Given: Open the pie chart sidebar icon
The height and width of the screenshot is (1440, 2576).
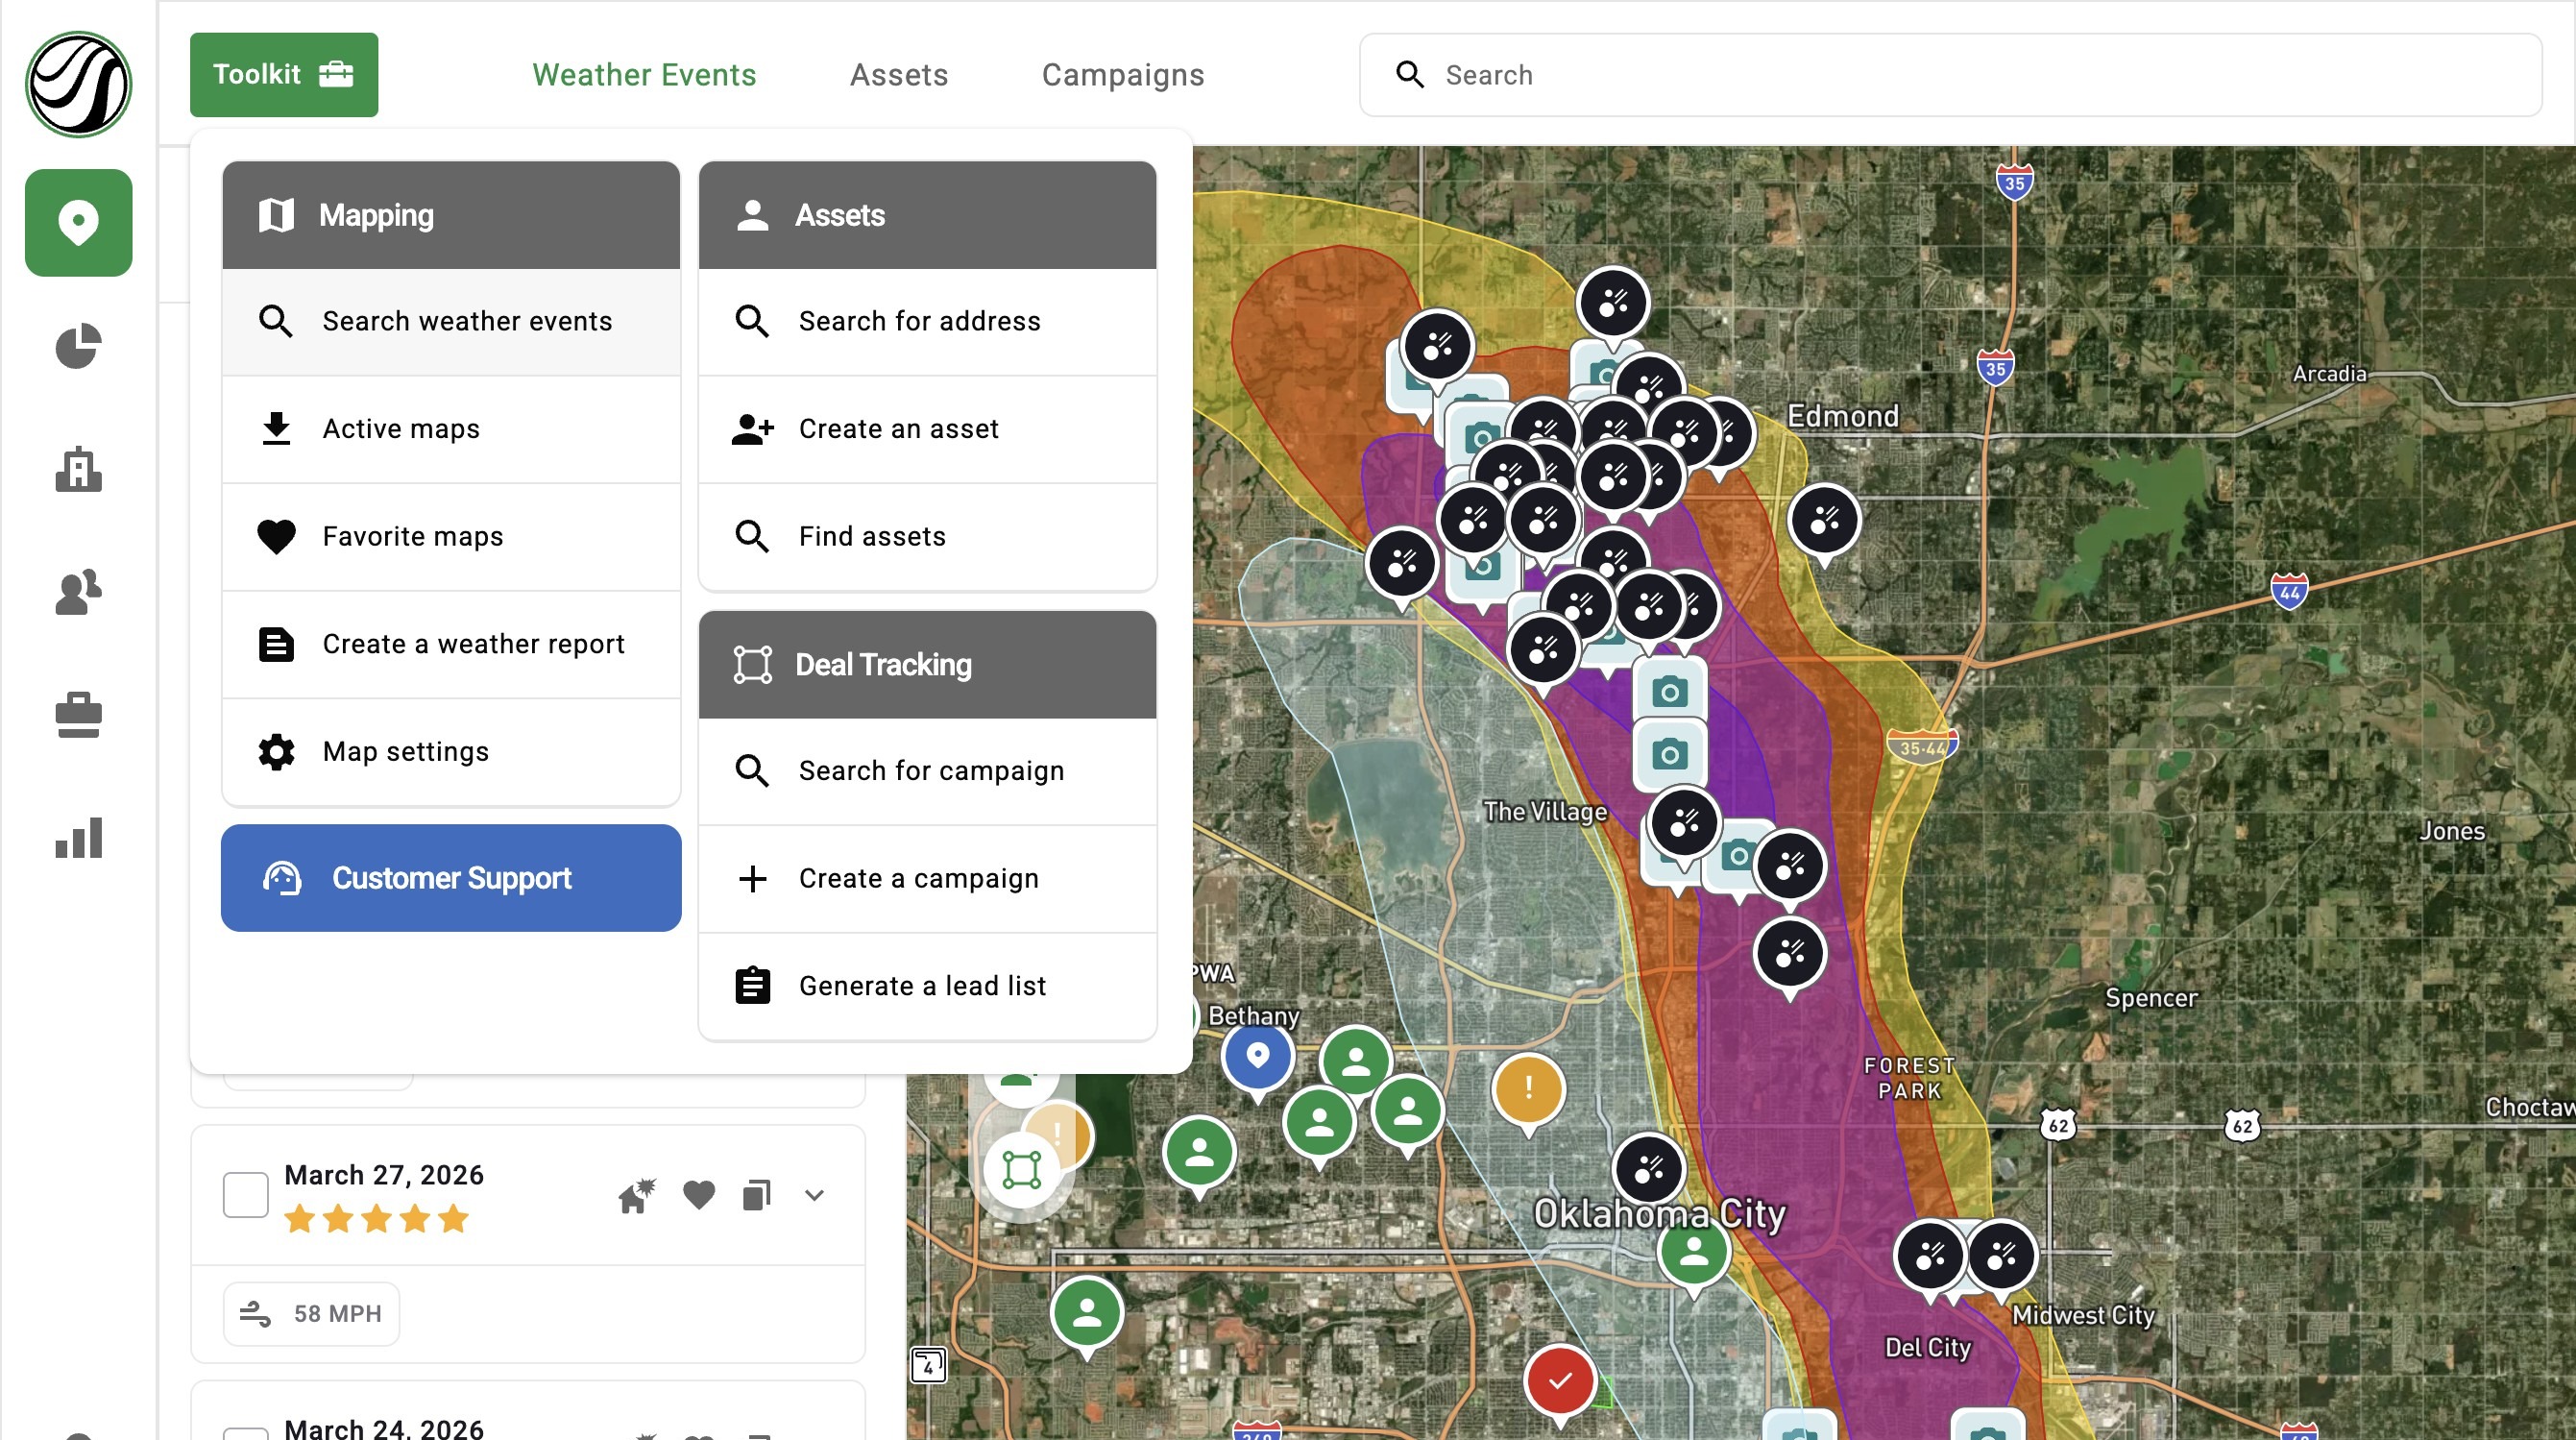Looking at the screenshot, I should pyautogui.click(x=78, y=346).
